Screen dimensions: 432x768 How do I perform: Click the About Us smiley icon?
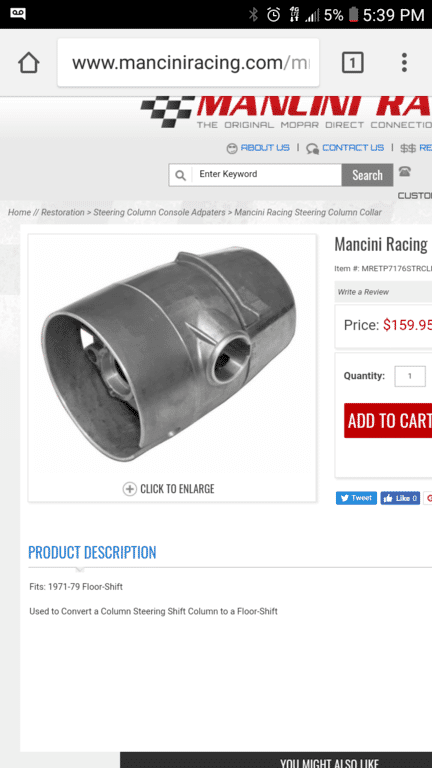[232, 148]
